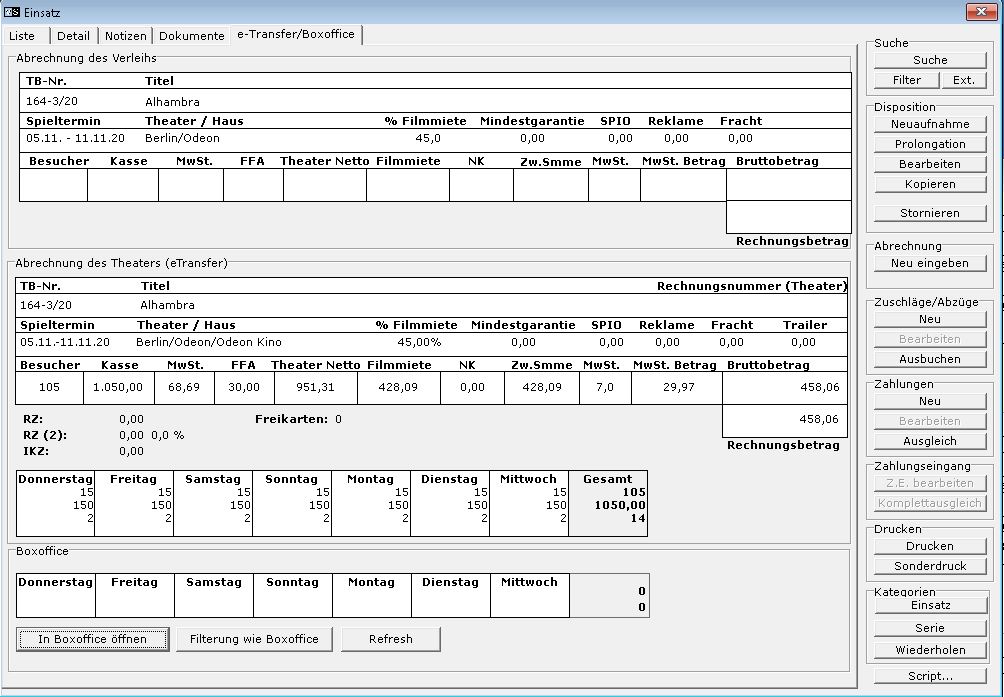This screenshot has width=1004, height=697.
Task: Click Filterung wie Boxoffice button
Action: (254, 639)
